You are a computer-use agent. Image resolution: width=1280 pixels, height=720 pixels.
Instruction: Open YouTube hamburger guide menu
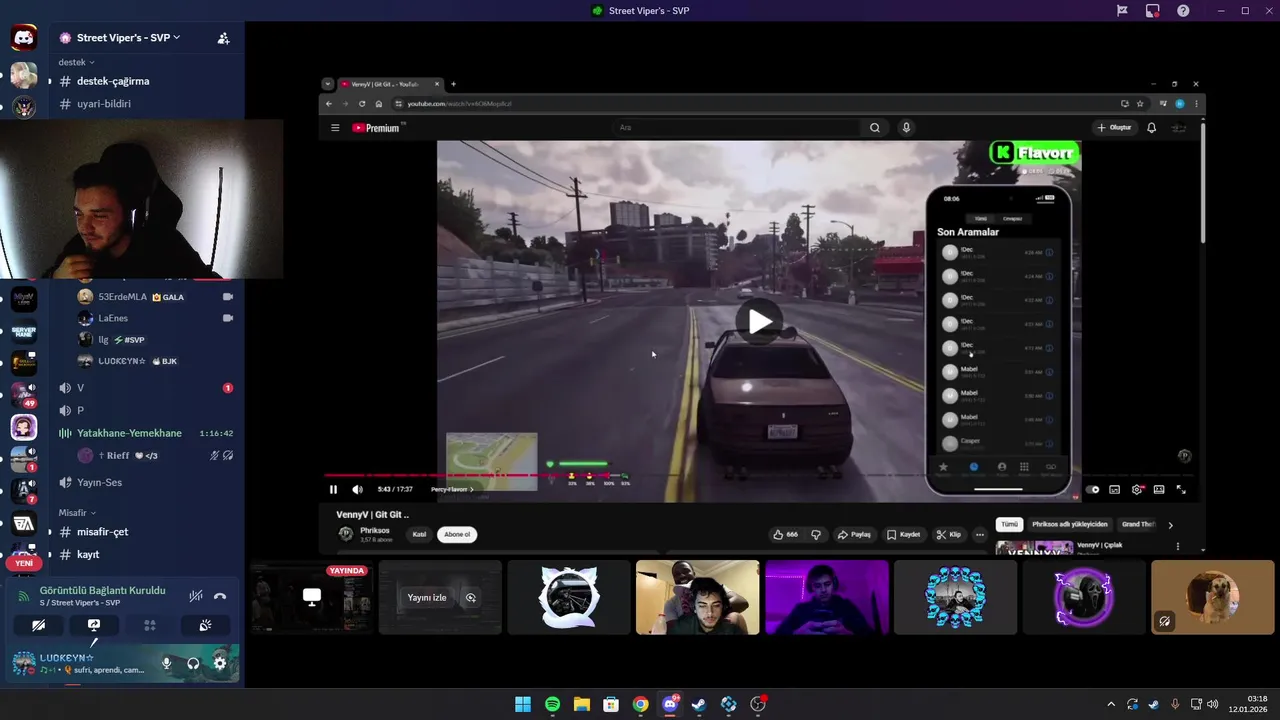coord(335,128)
